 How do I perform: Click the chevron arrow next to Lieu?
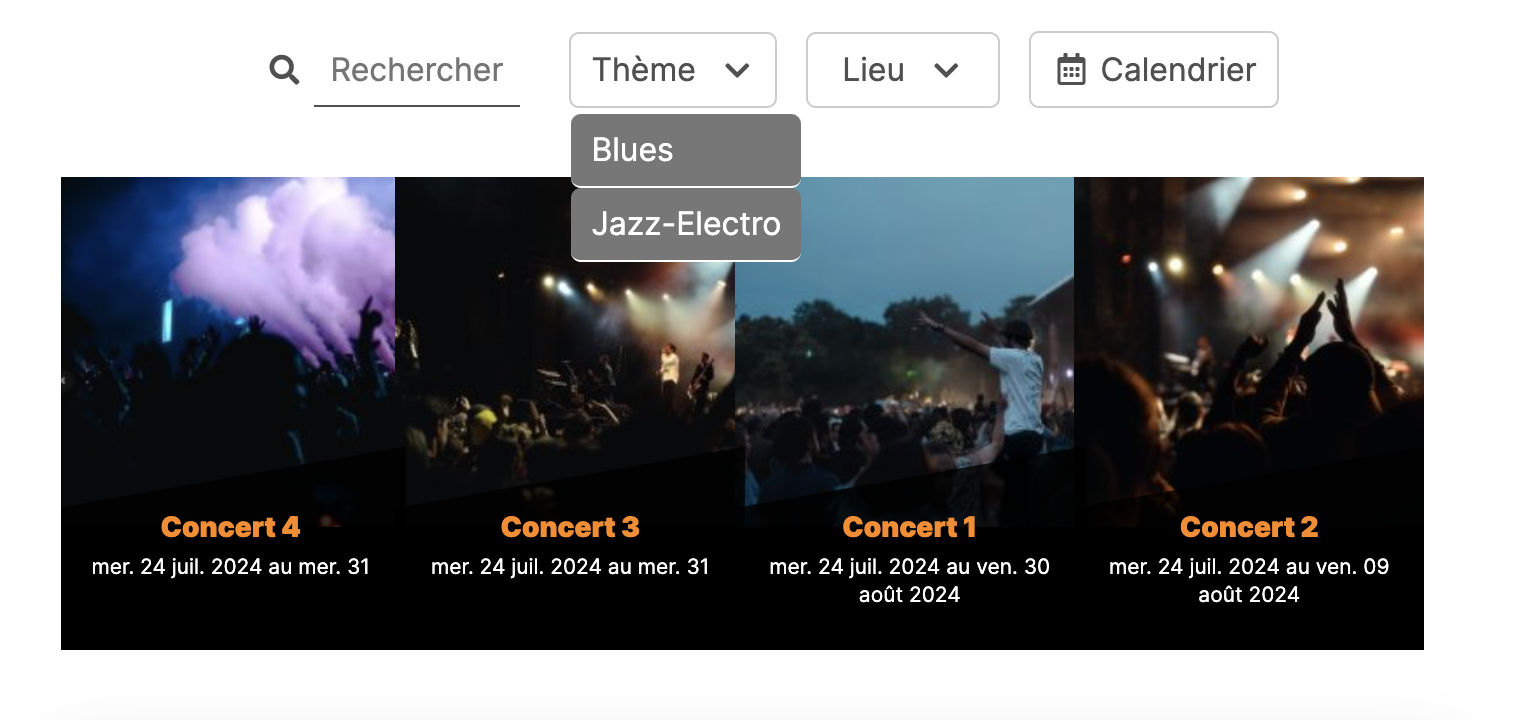point(946,70)
